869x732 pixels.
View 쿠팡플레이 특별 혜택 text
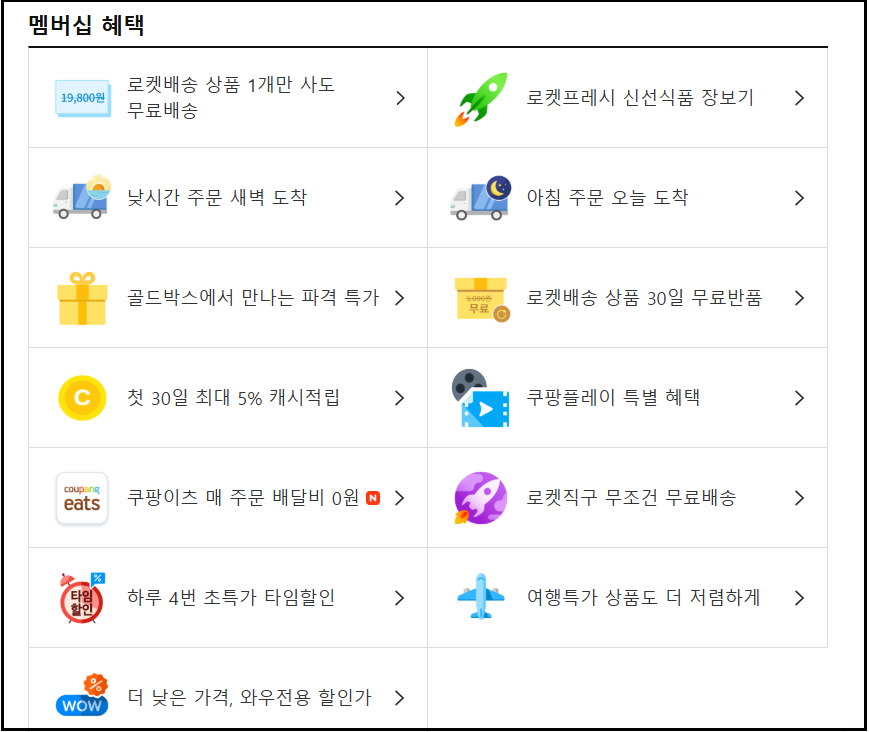tap(613, 397)
